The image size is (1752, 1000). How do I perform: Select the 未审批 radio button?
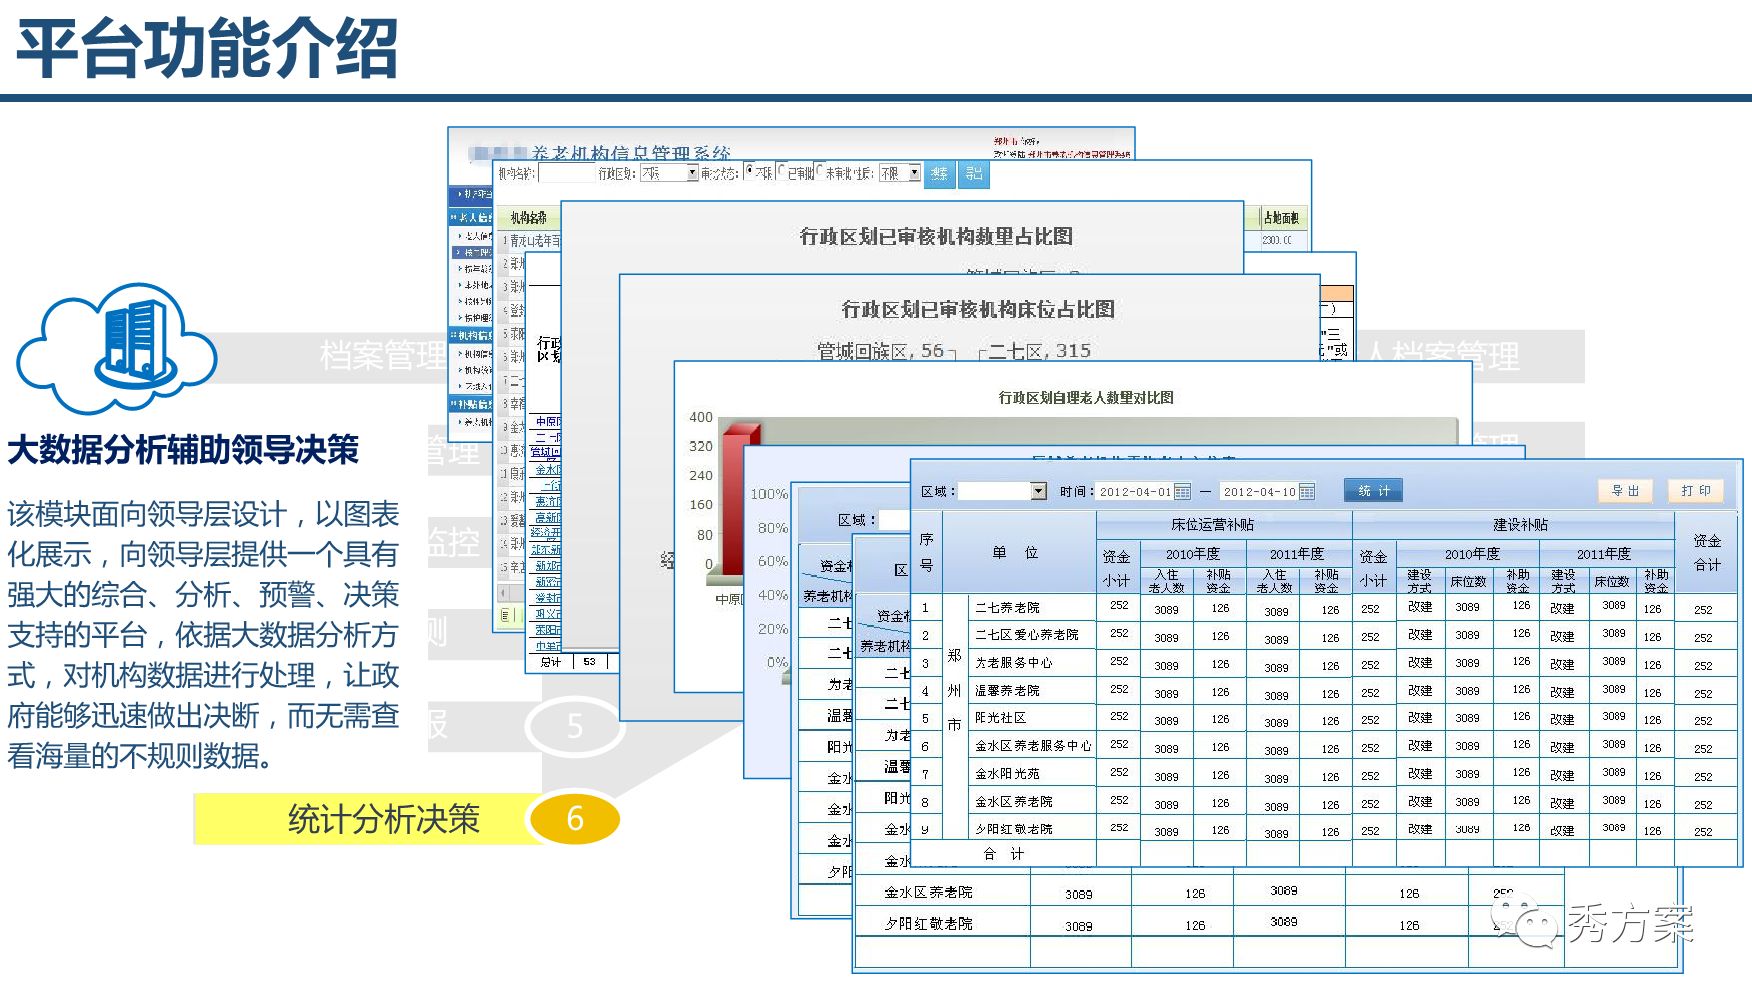[x=820, y=172]
